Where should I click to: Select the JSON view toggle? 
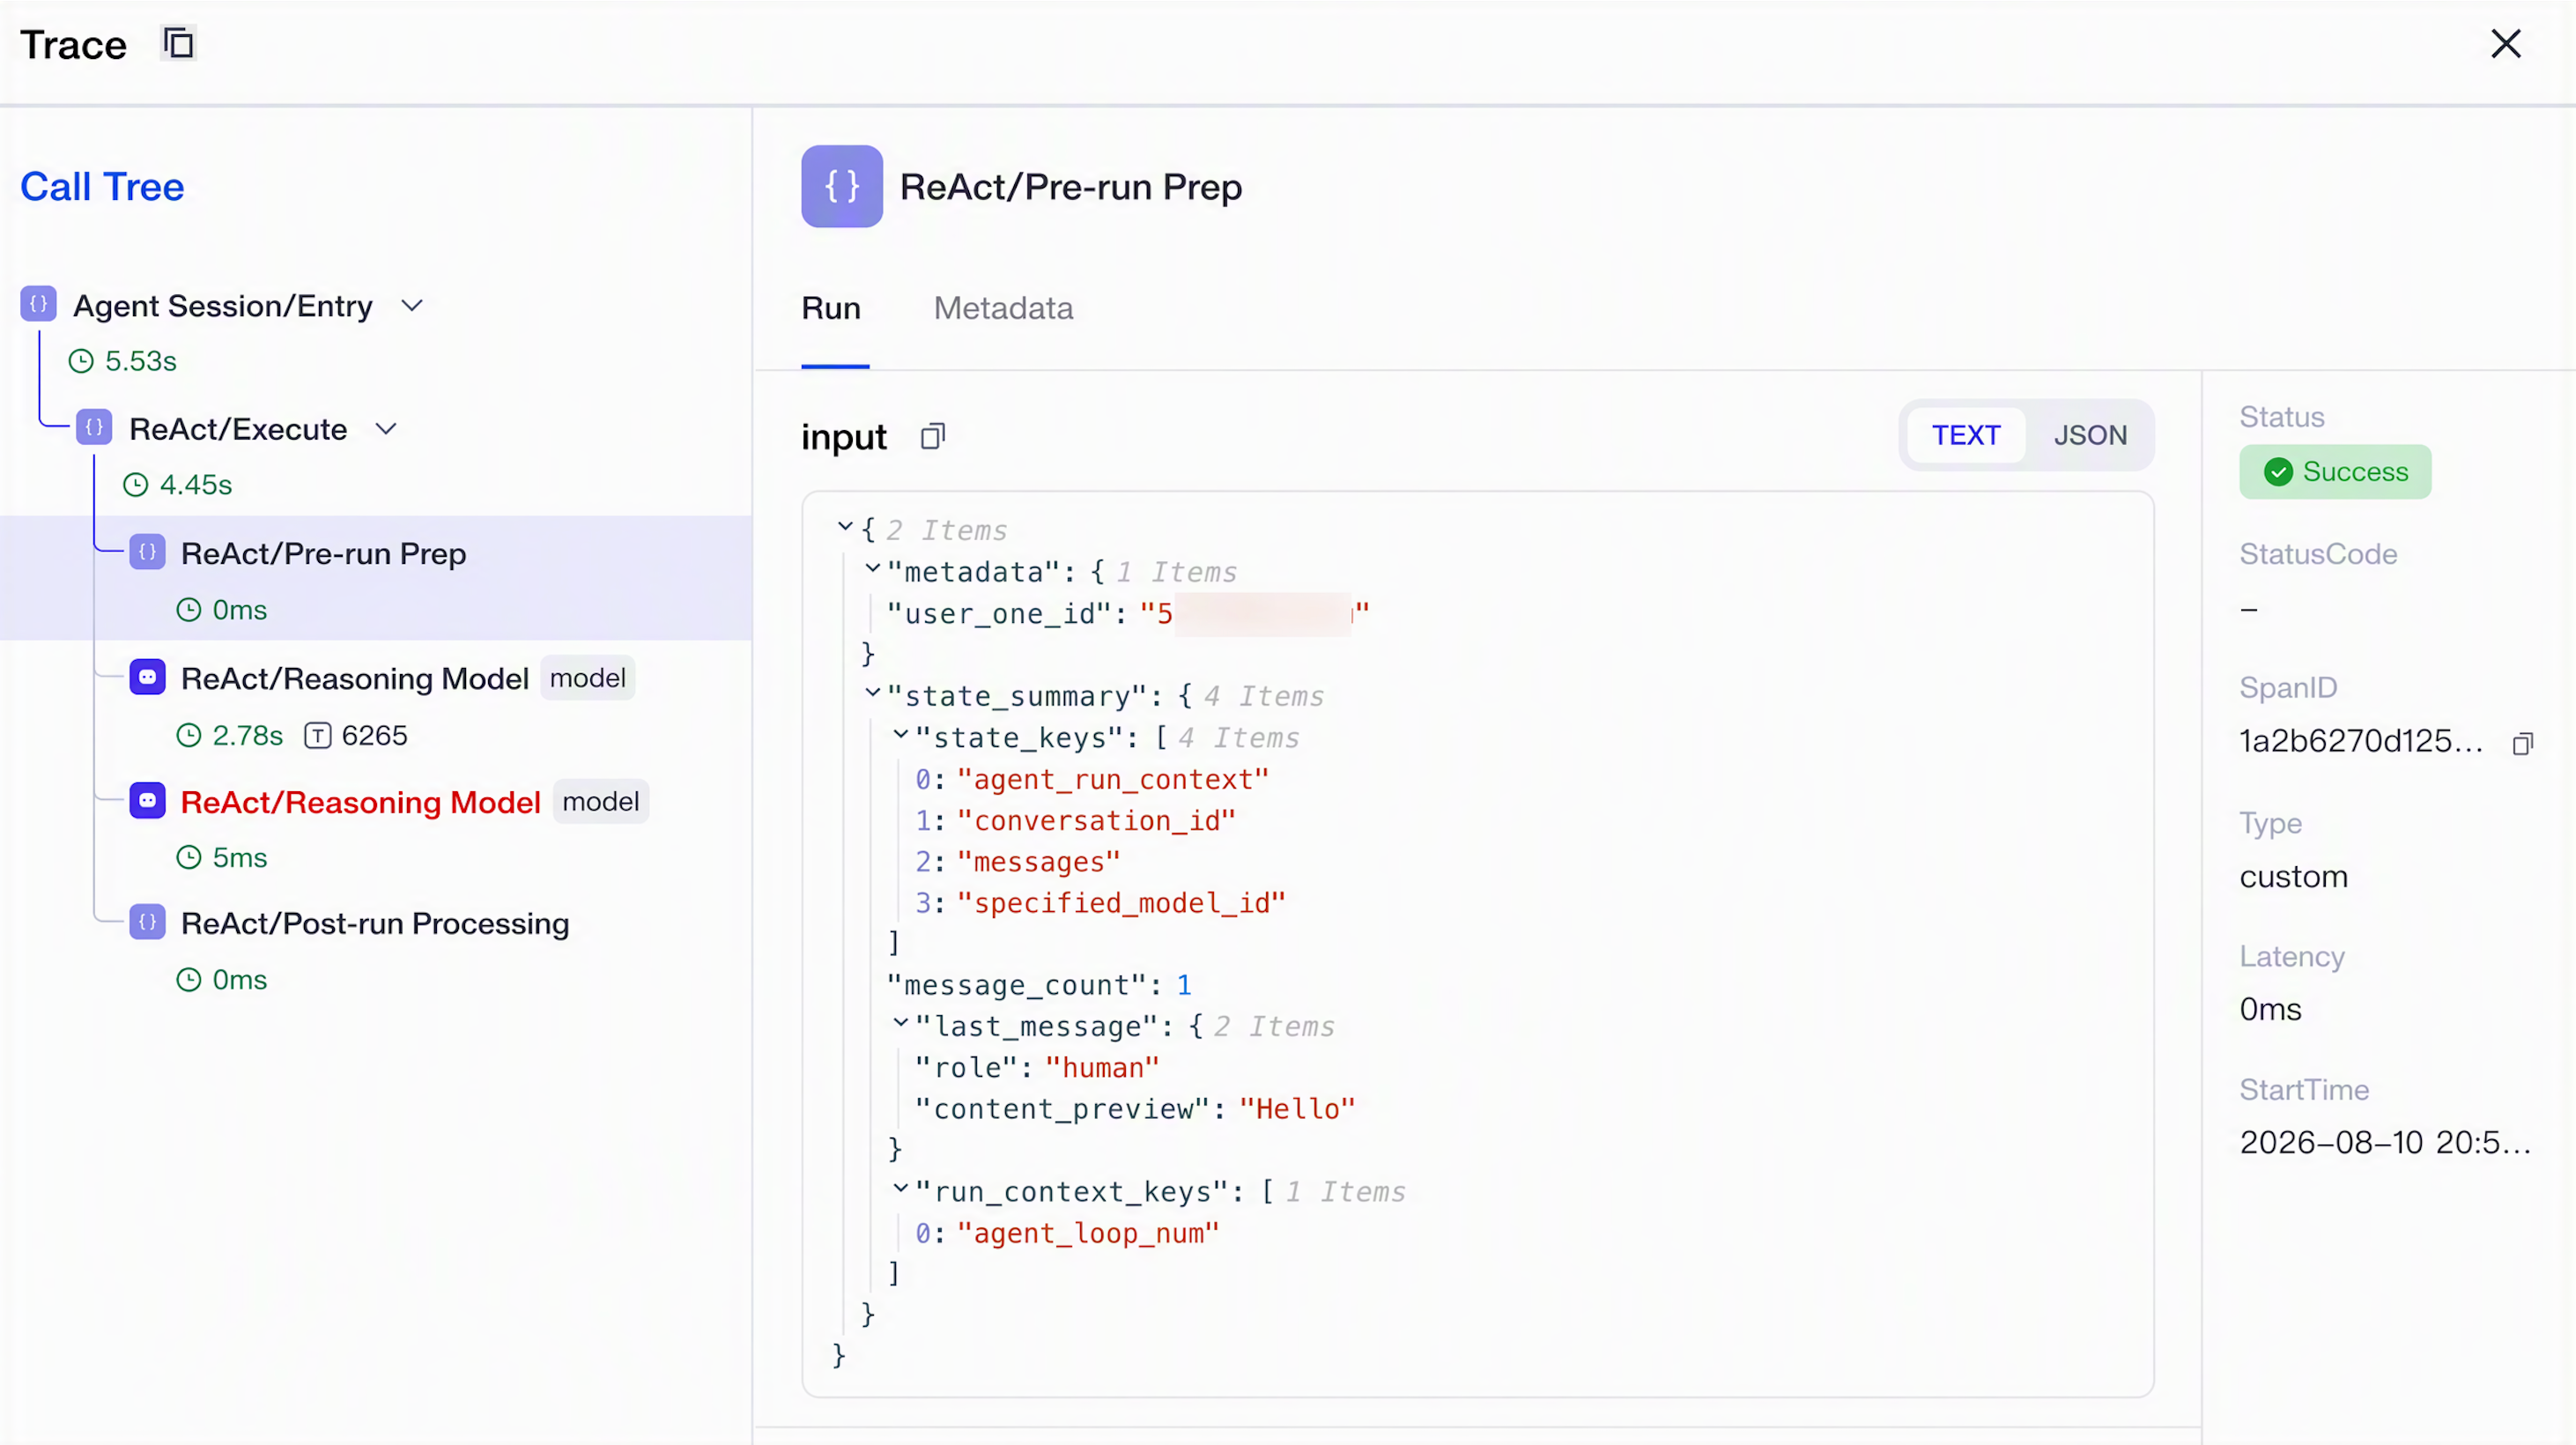pyautogui.click(x=2090, y=435)
